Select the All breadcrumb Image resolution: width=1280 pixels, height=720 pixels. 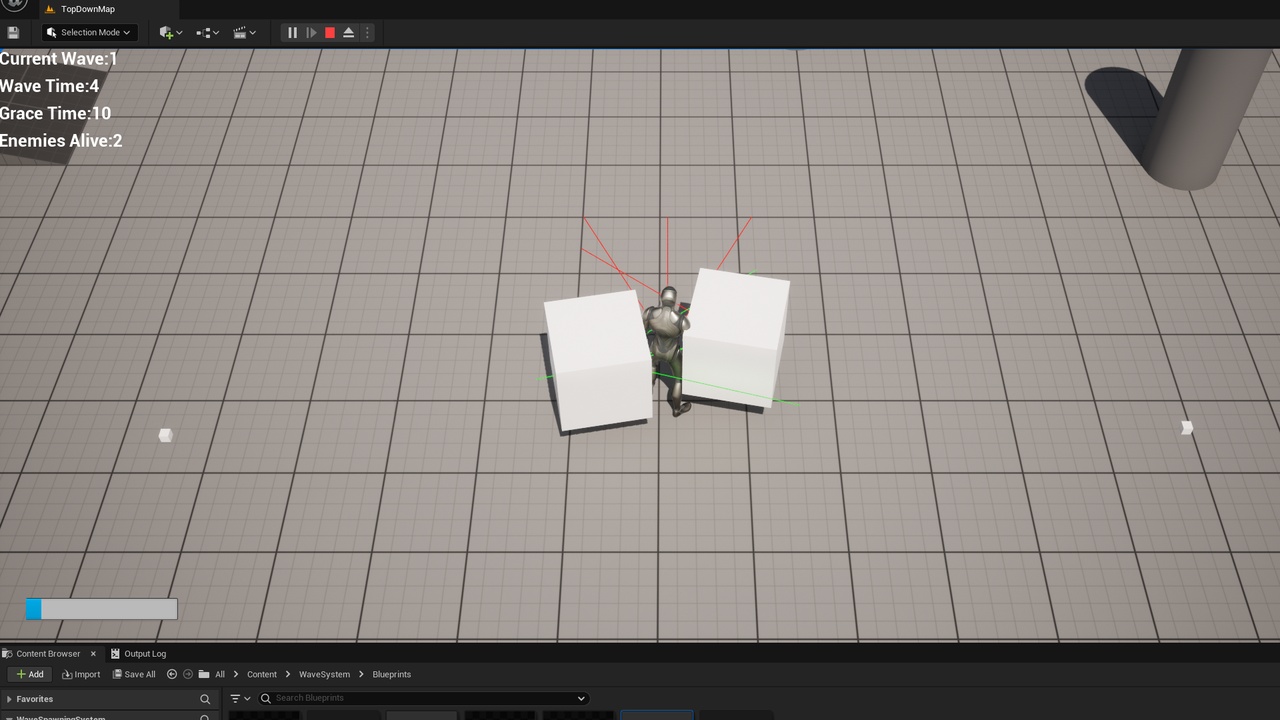tap(220, 674)
